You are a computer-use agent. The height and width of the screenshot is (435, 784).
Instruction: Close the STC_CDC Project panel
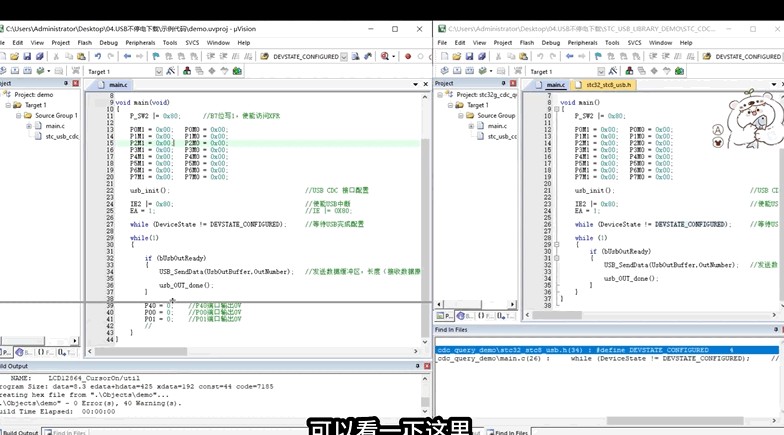(513, 83)
